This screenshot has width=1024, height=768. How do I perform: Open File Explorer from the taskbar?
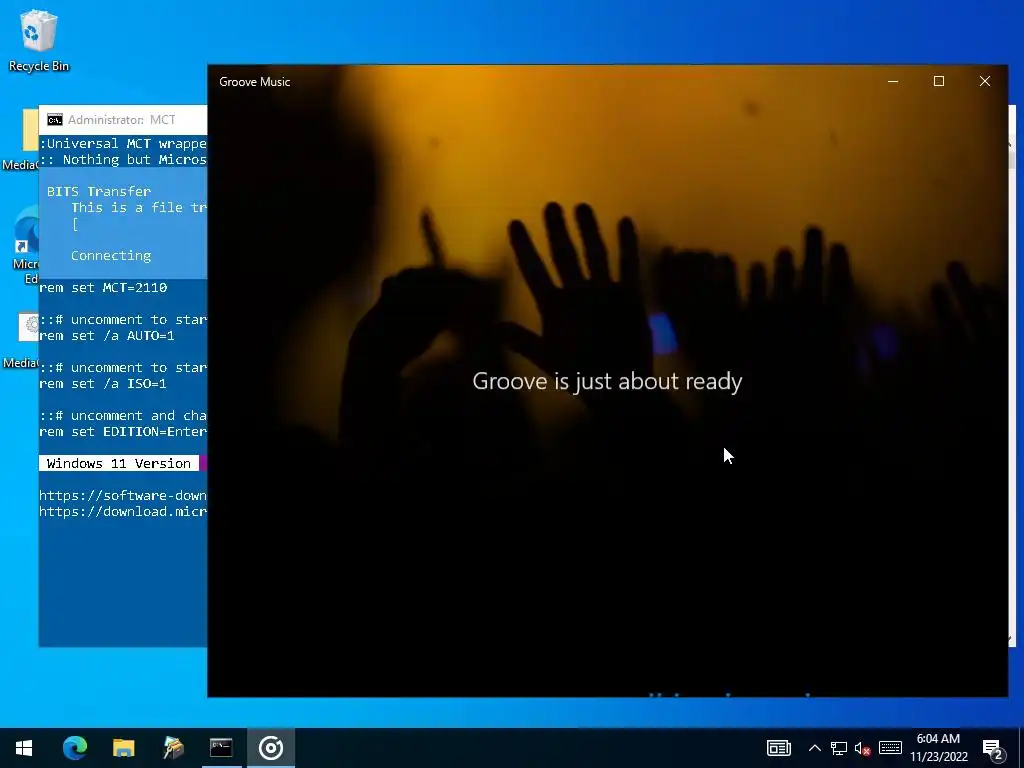tap(123, 748)
